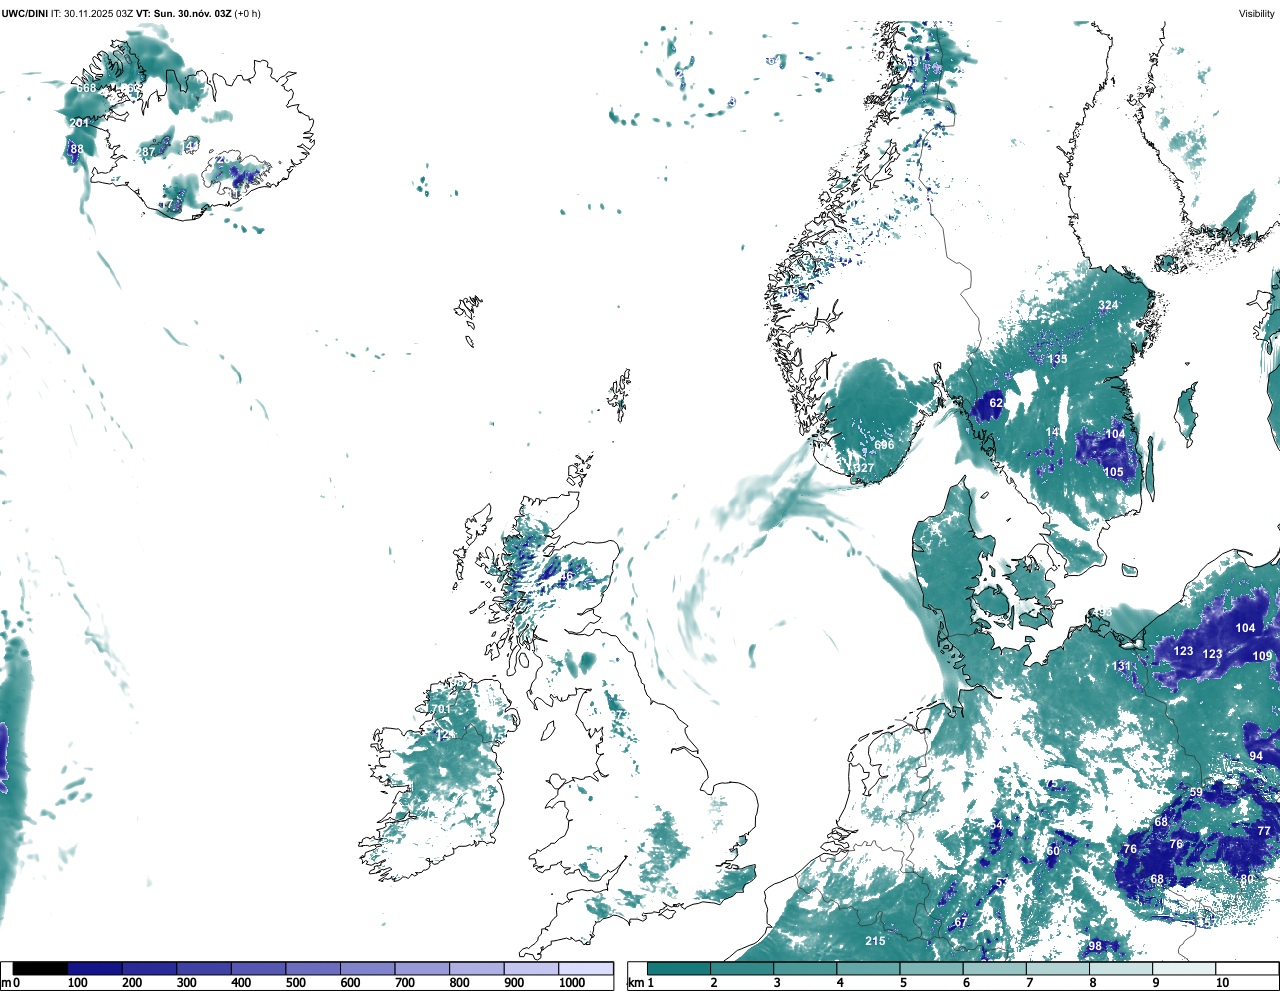Image resolution: width=1280 pixels, height=991 pixels.
Task: Click the '67' value near the bottom centre-right
Action: pyautogui.click(x=961, y=922)
